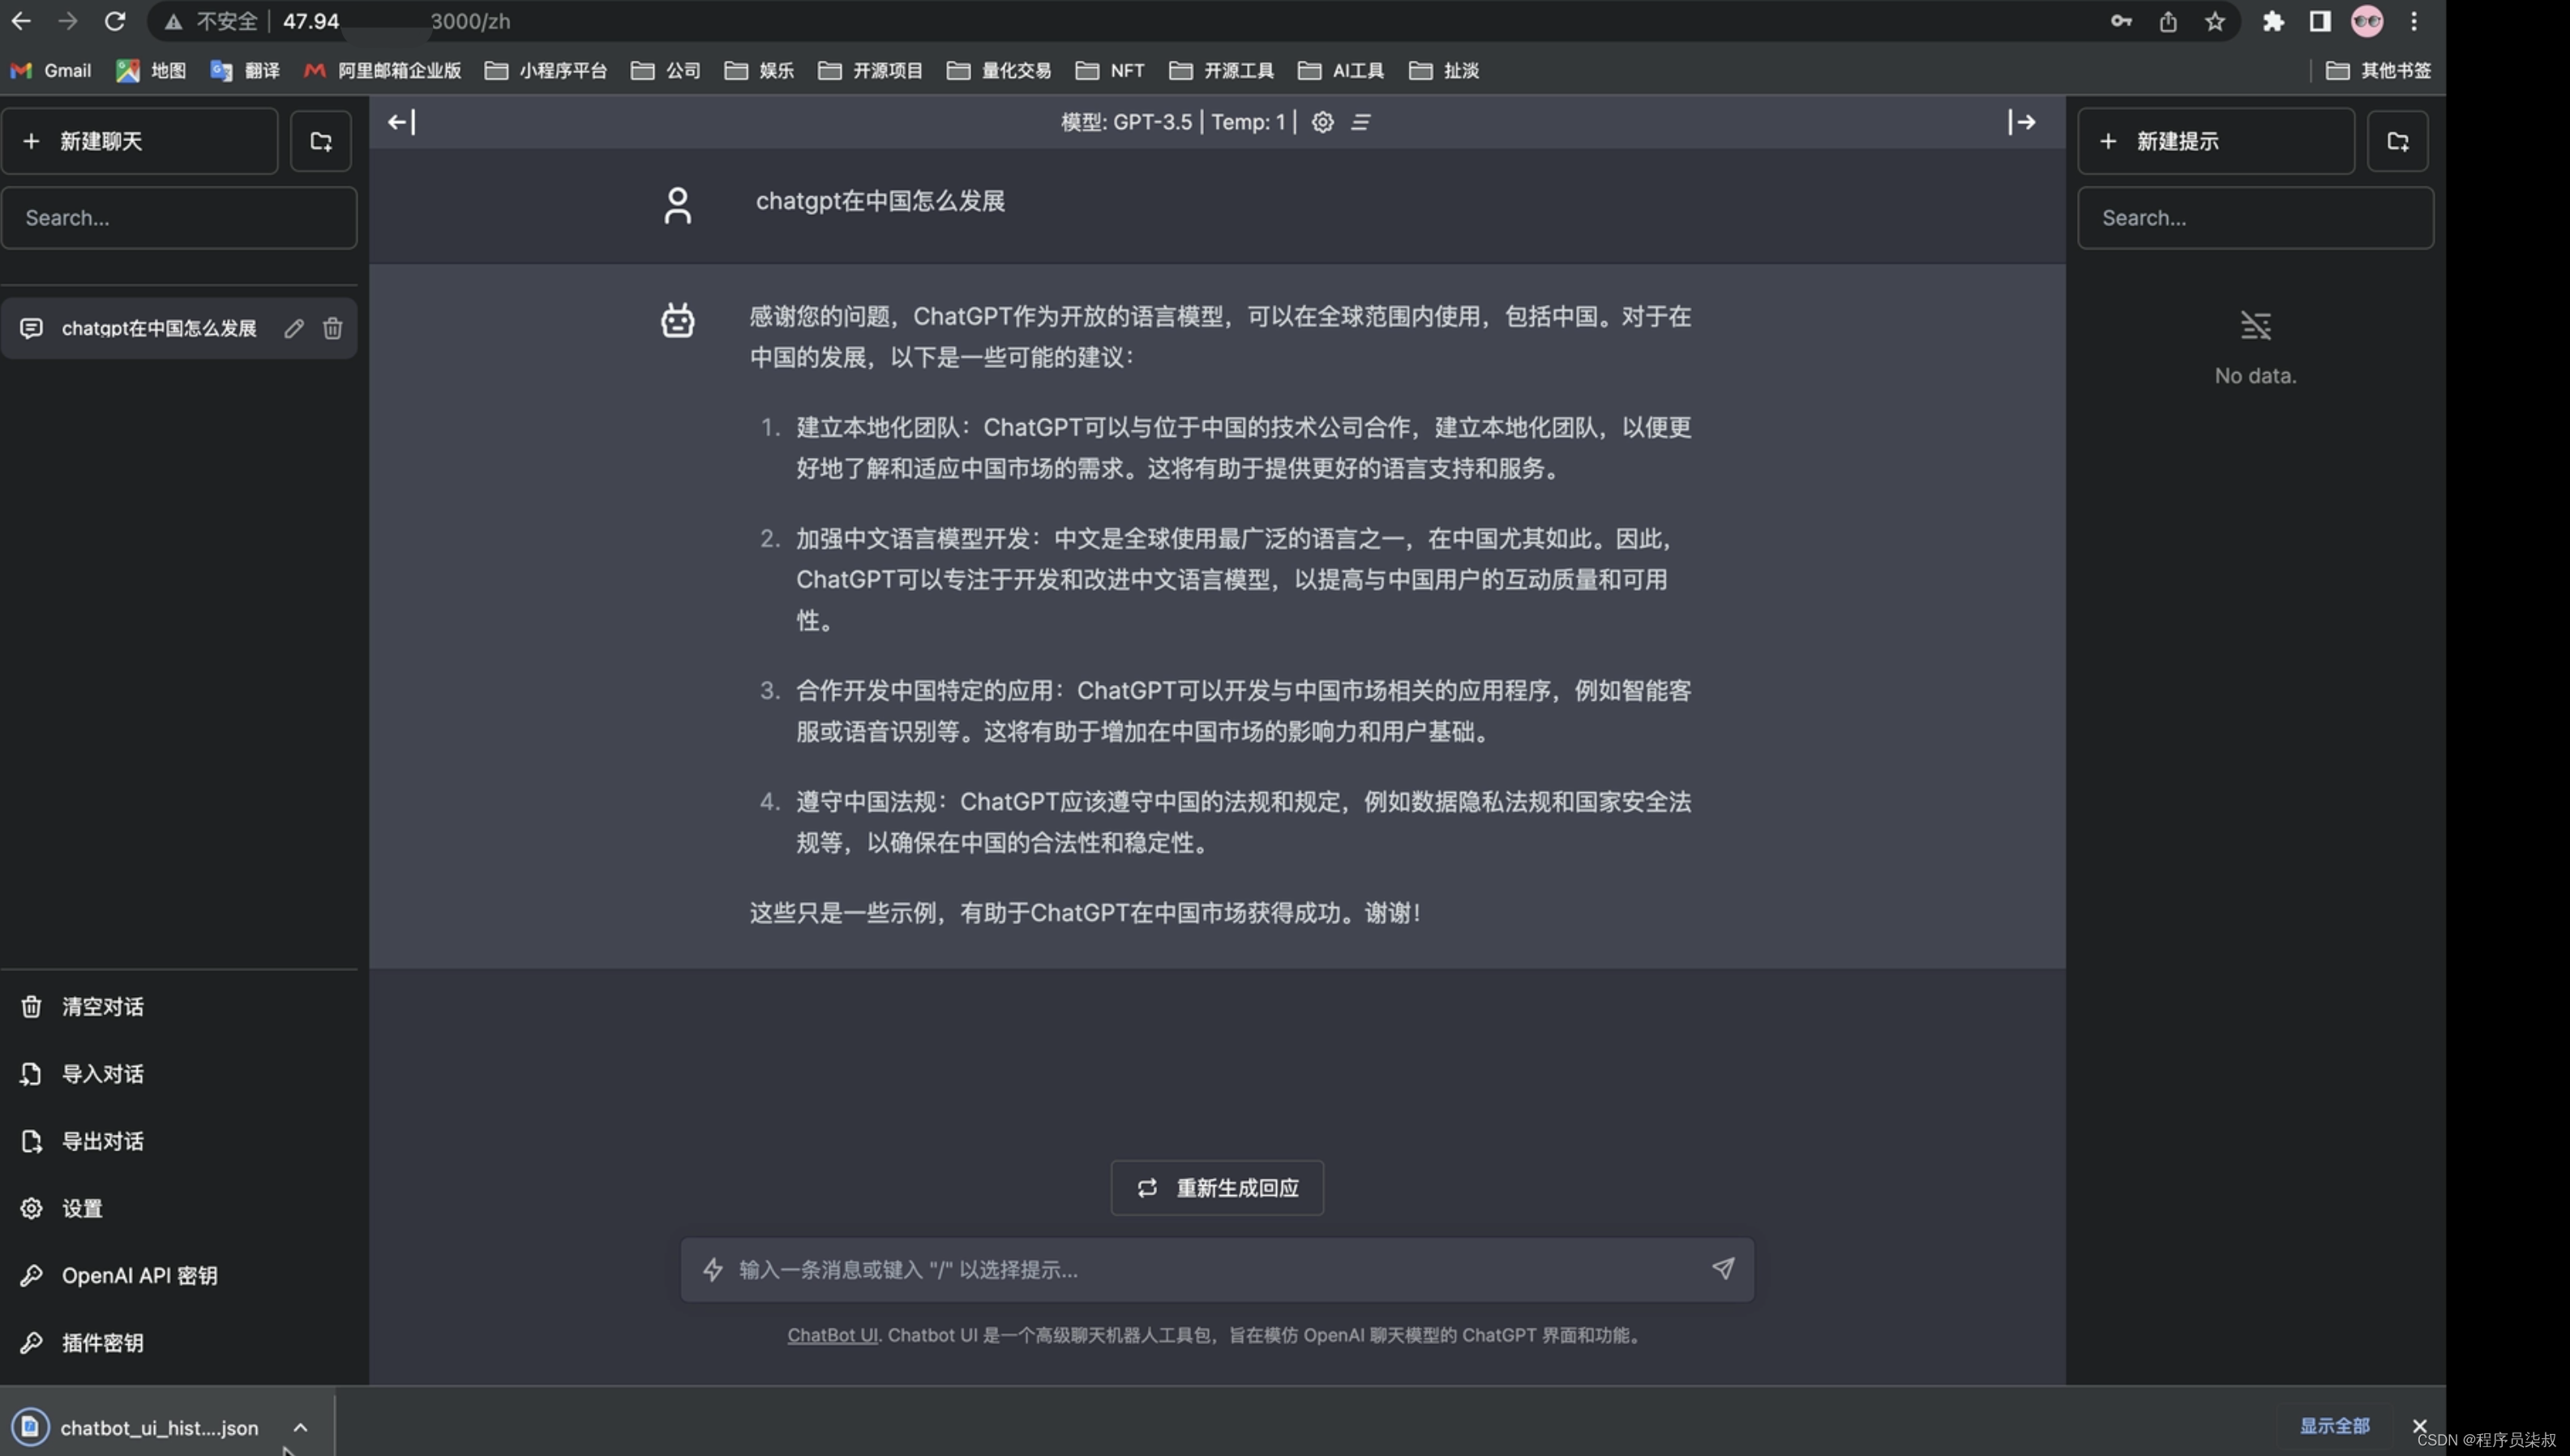Open the browser extensions puzzle icon

pyautogui.click(x=2273, y=21)
